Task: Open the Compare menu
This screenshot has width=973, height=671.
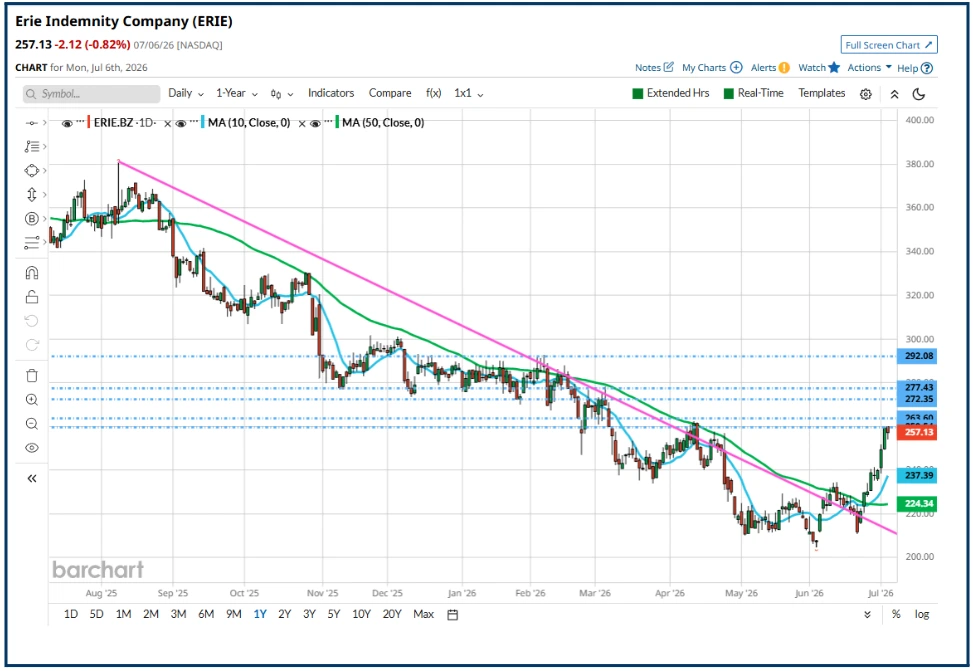Action: coord(390,93)
